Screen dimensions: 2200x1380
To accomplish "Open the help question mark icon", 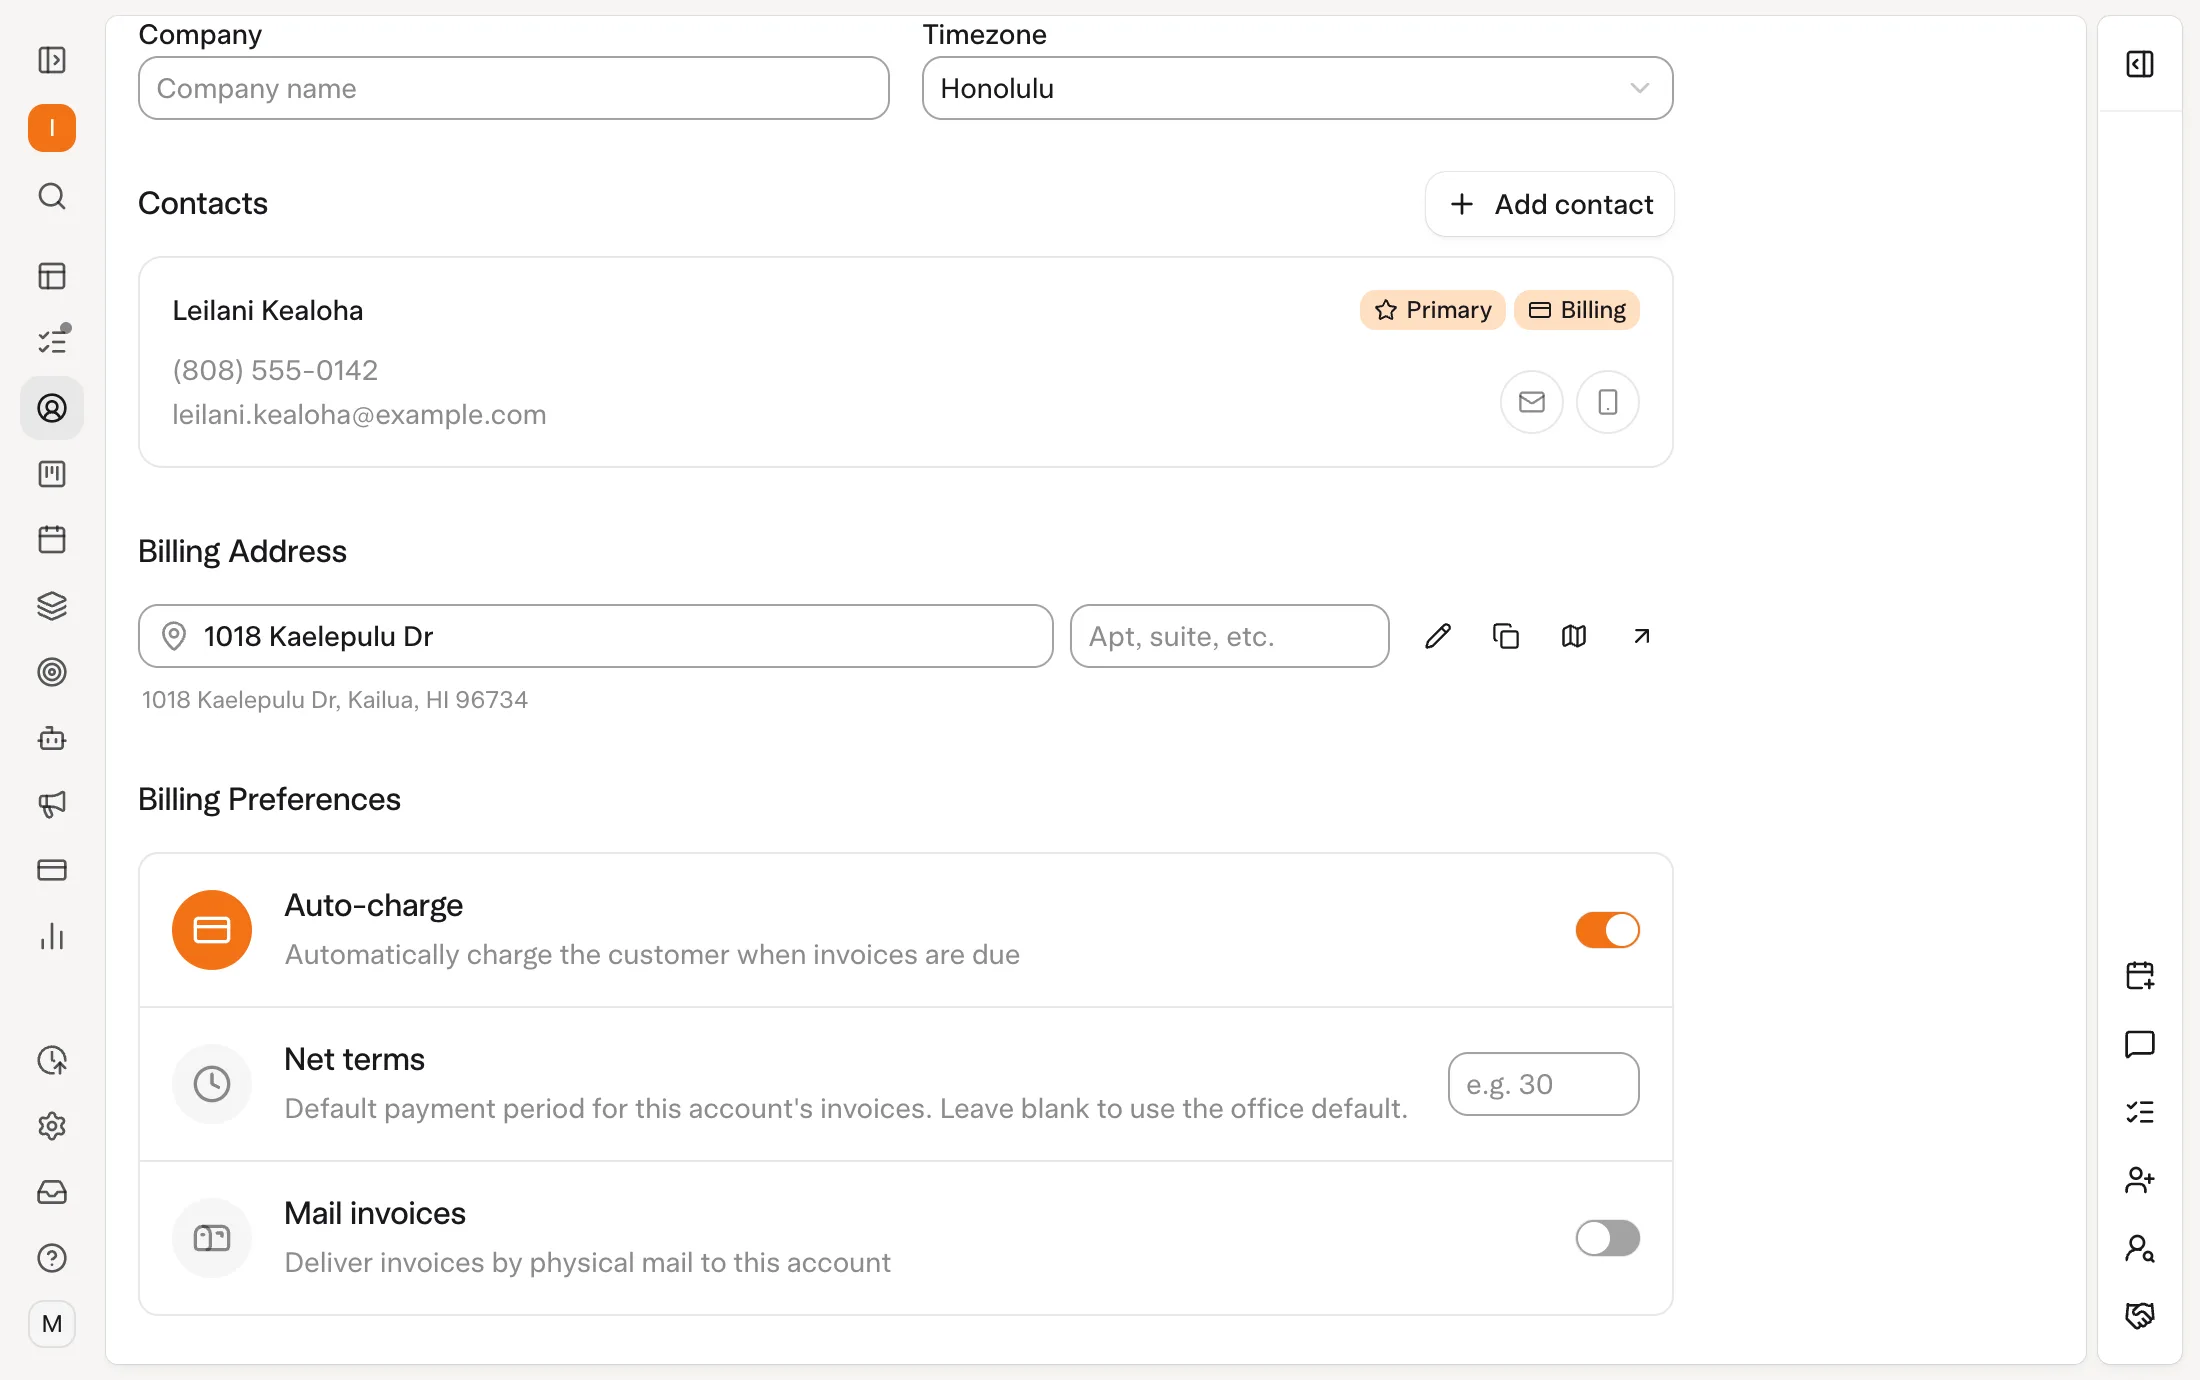I will pos(52,1258).
